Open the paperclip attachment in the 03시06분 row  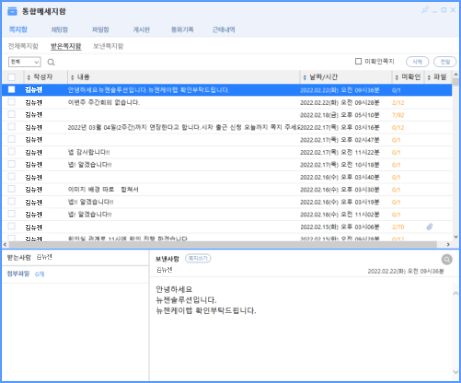pos(429,227)
